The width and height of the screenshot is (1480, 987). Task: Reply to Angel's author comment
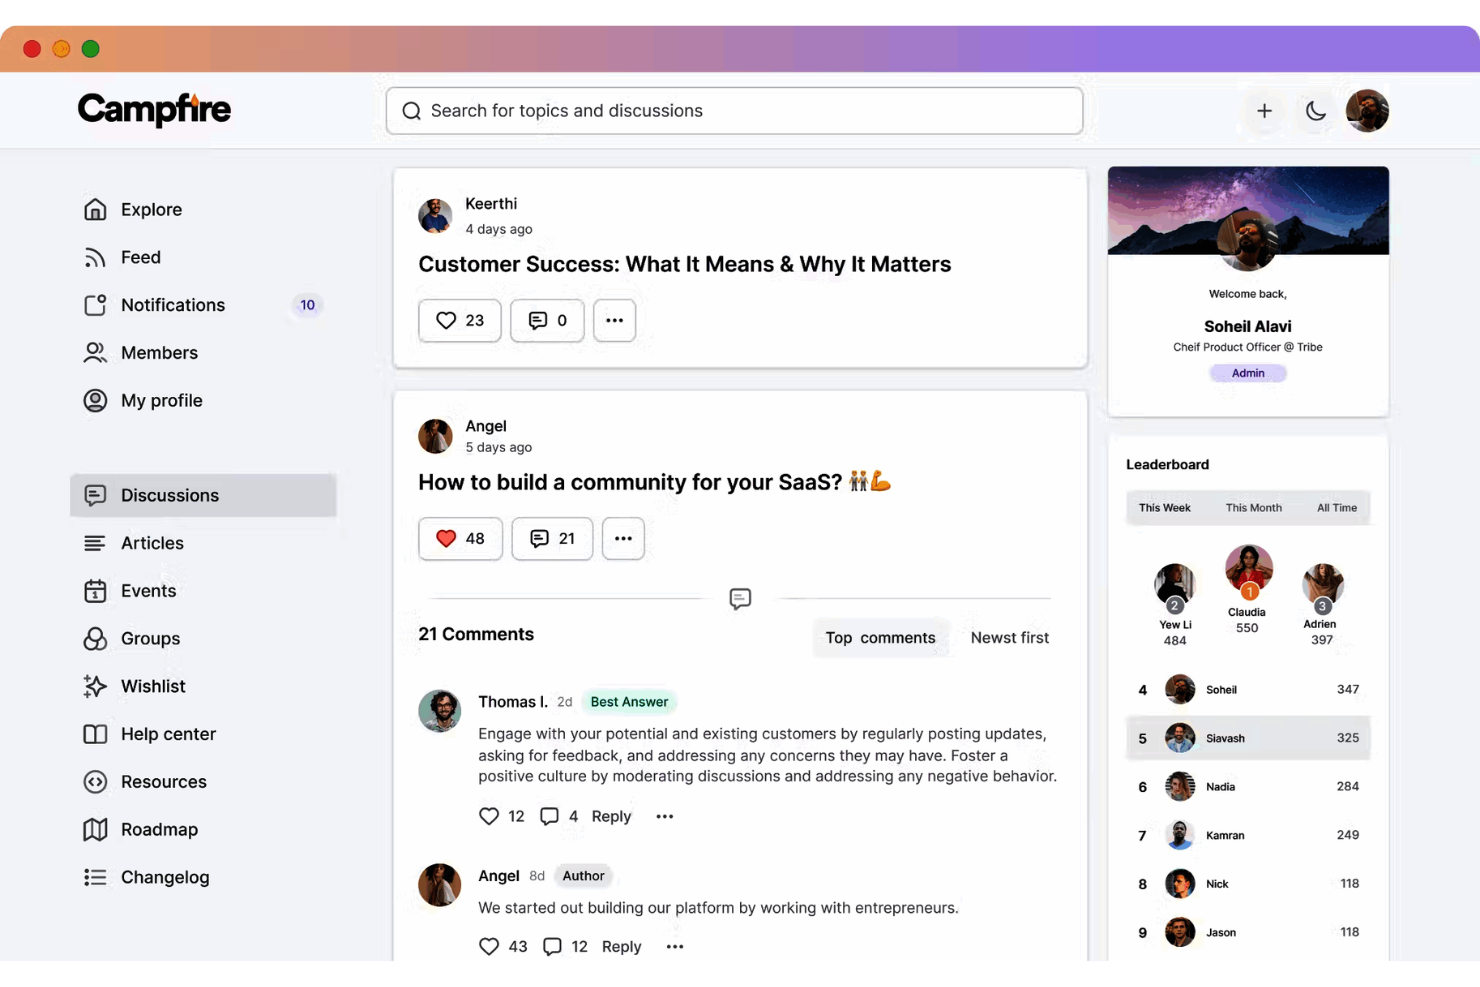(x=621, y=946)
